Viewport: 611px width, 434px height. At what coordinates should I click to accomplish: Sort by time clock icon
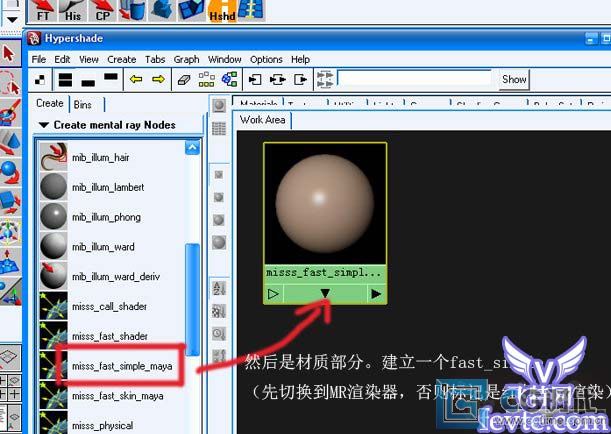pyautogui.click(x=219, y=333)
